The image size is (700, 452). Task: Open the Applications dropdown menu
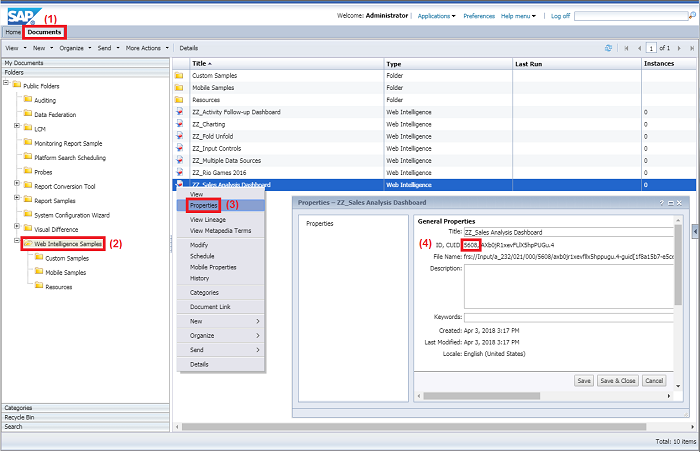436,16
